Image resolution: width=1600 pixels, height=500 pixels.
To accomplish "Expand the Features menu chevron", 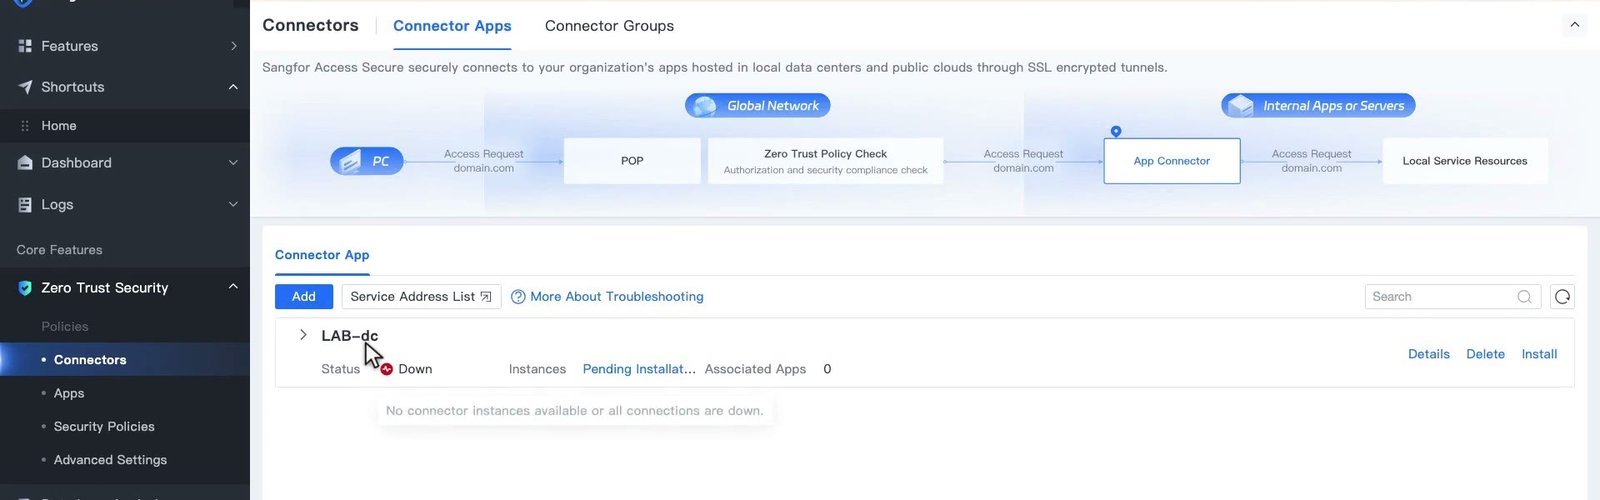I will pyautogui.click(x=233, y=46).
